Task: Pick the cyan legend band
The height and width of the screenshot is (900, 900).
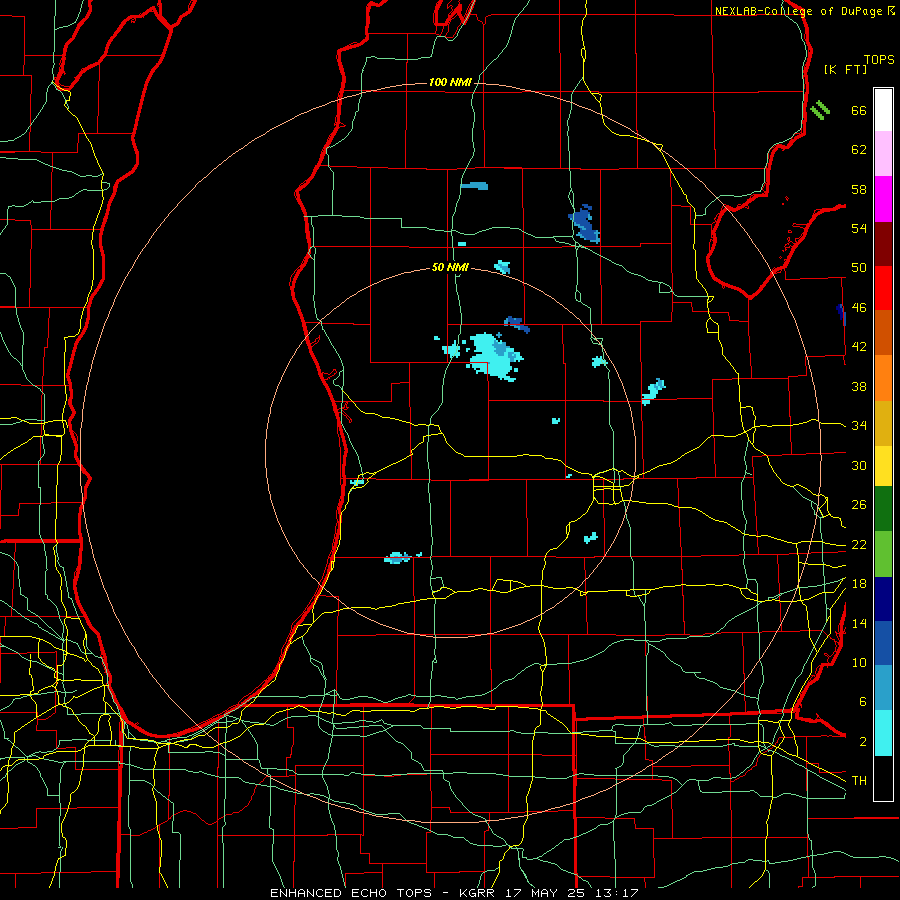Action: coord(883,733)
